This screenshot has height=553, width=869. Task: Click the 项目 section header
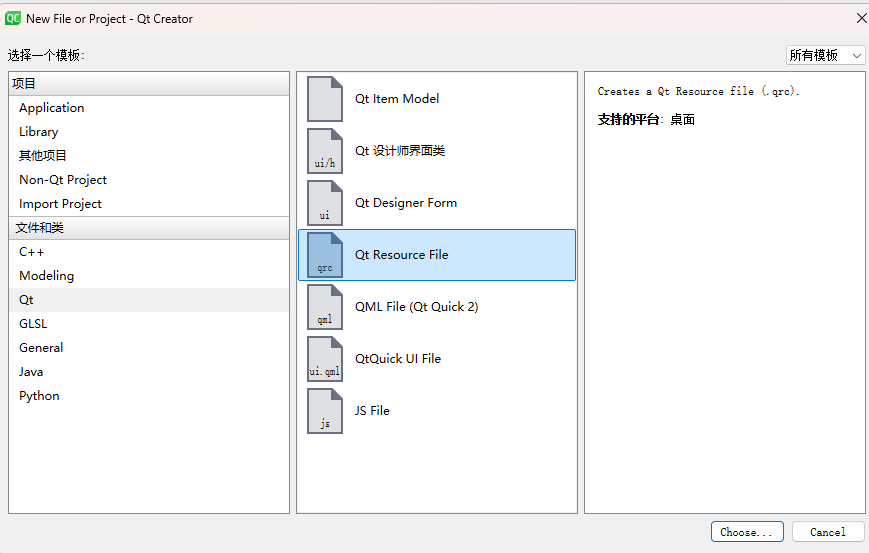pyautogui.click(x=149, y=84)
